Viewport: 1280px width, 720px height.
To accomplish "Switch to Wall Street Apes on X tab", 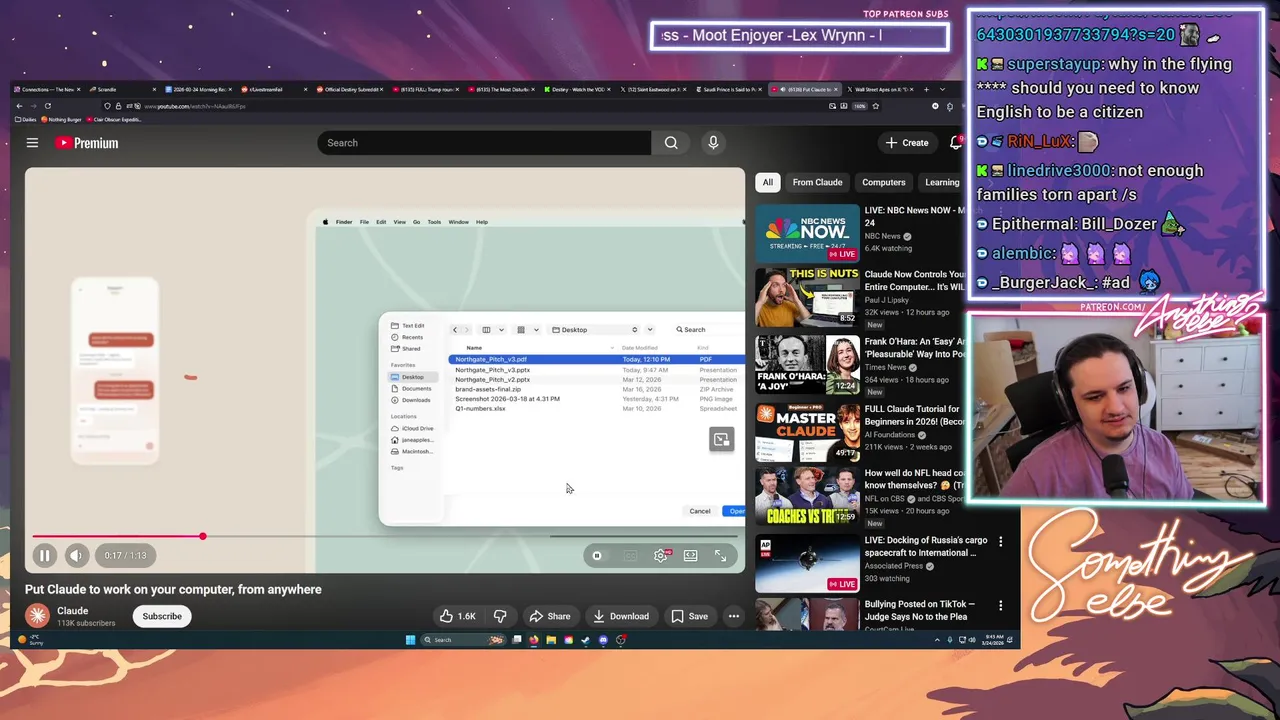I will [x=880, y=89].
